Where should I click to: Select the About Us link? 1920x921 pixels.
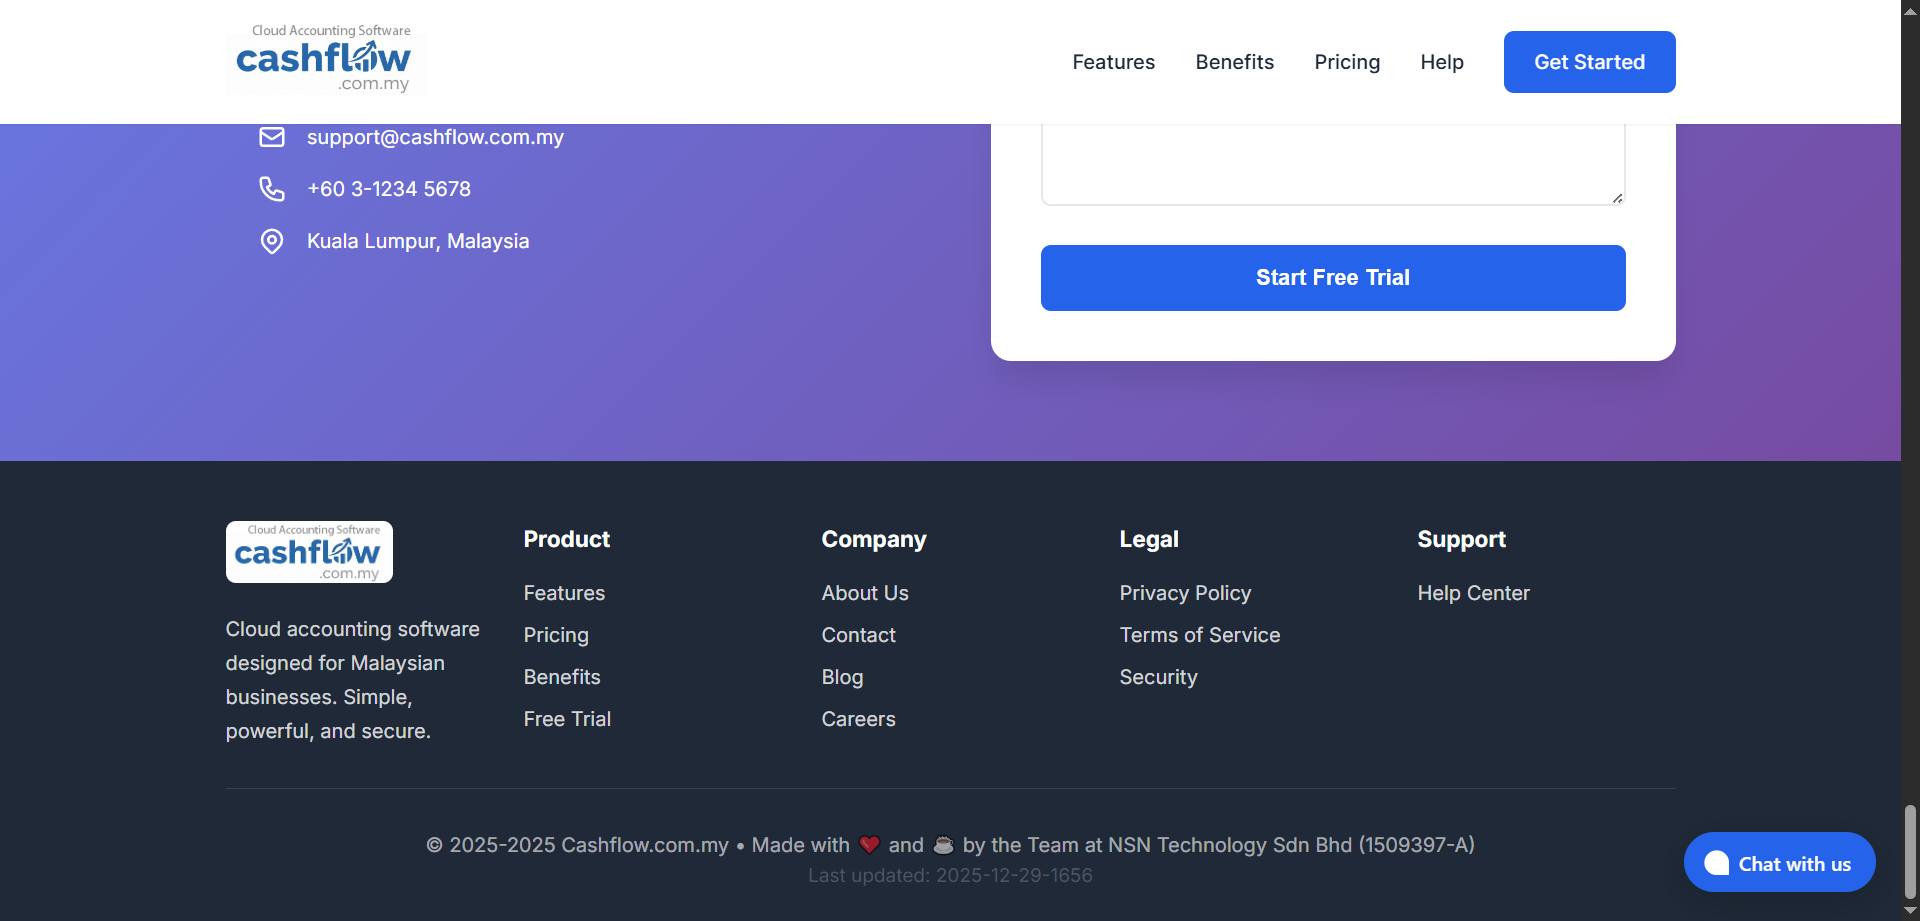point(864,592)
